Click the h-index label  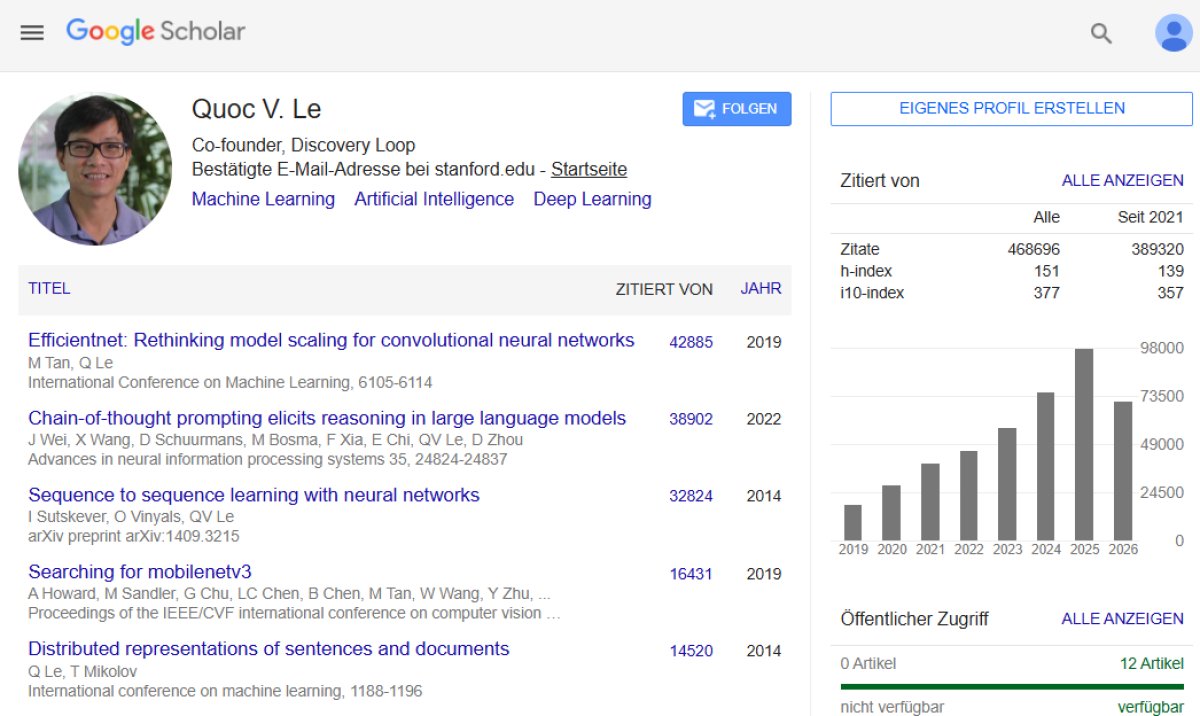click(x=866, y=271)
